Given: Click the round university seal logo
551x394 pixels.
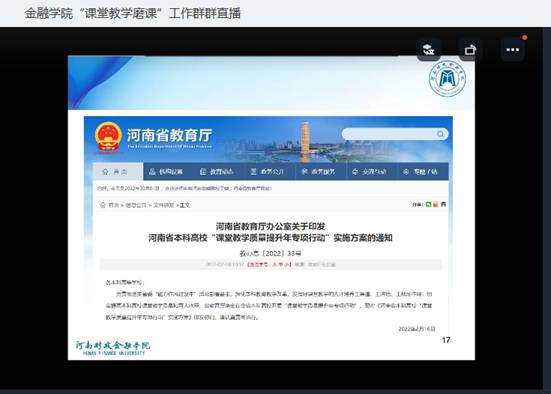Looking at the screenshot, I should [x=447, y=78].
